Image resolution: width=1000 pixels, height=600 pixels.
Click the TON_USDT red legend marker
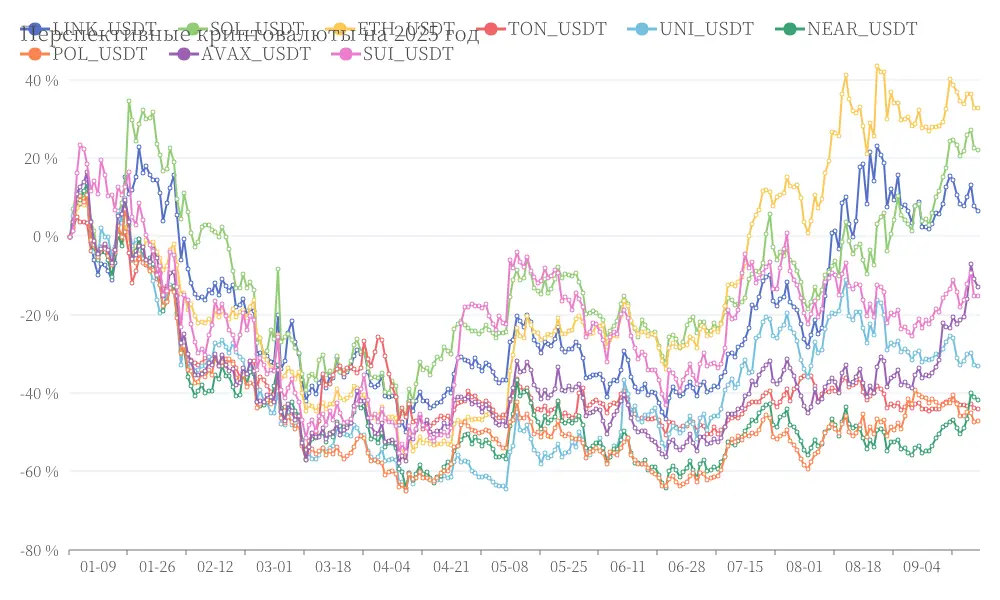tap(490, 29)
